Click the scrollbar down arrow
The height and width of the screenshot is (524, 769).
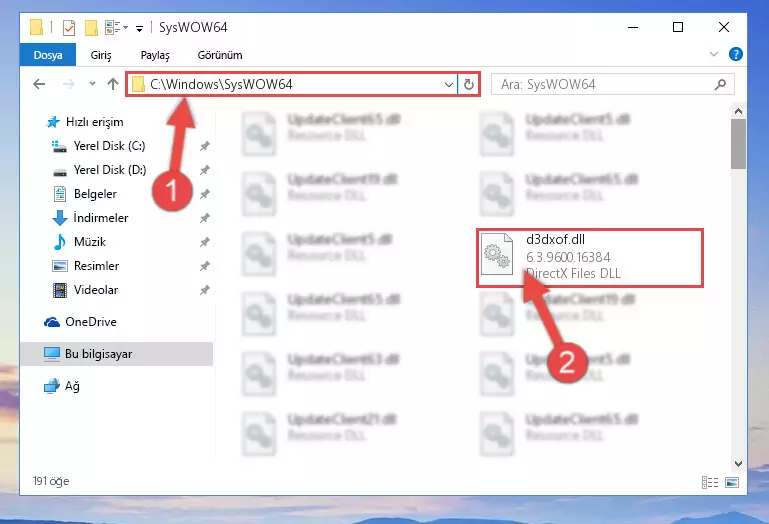click(x=738, y=463)
